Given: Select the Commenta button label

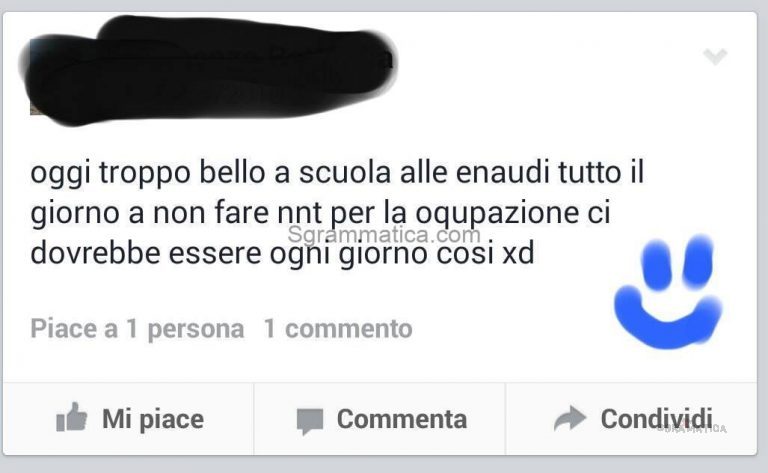Looking at the screenshot, I should tap(402, 419).
